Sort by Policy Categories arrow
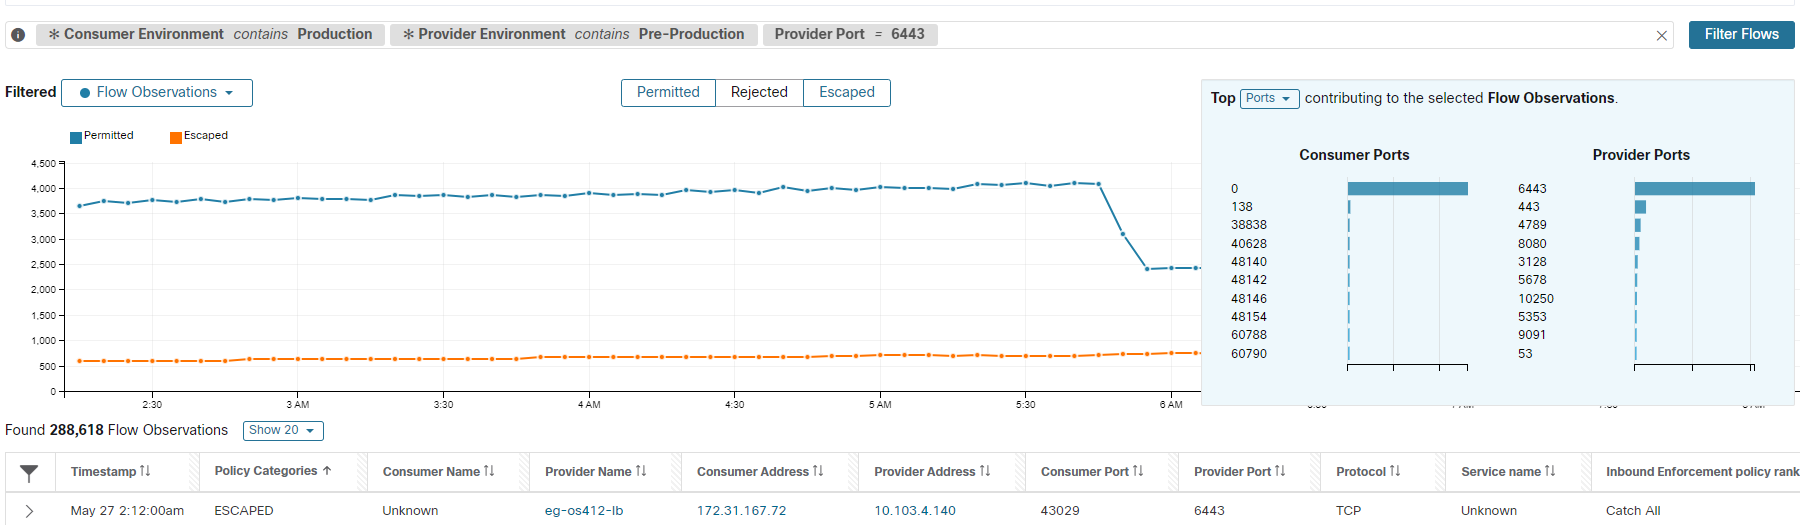 tap(327, 471)
